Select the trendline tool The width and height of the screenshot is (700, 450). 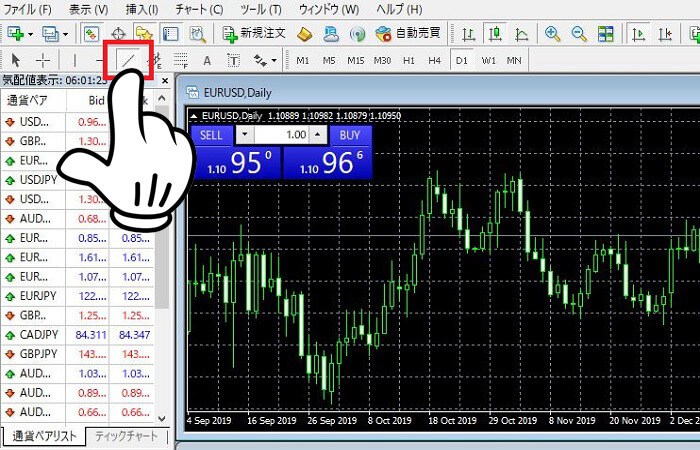click(128, 60)
